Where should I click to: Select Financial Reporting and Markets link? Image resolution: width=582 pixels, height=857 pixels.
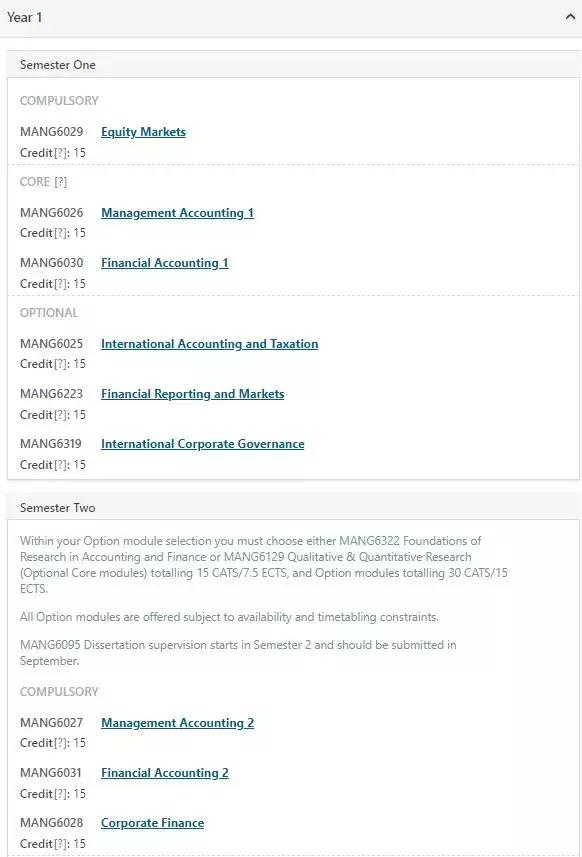(x=192, y=394)
